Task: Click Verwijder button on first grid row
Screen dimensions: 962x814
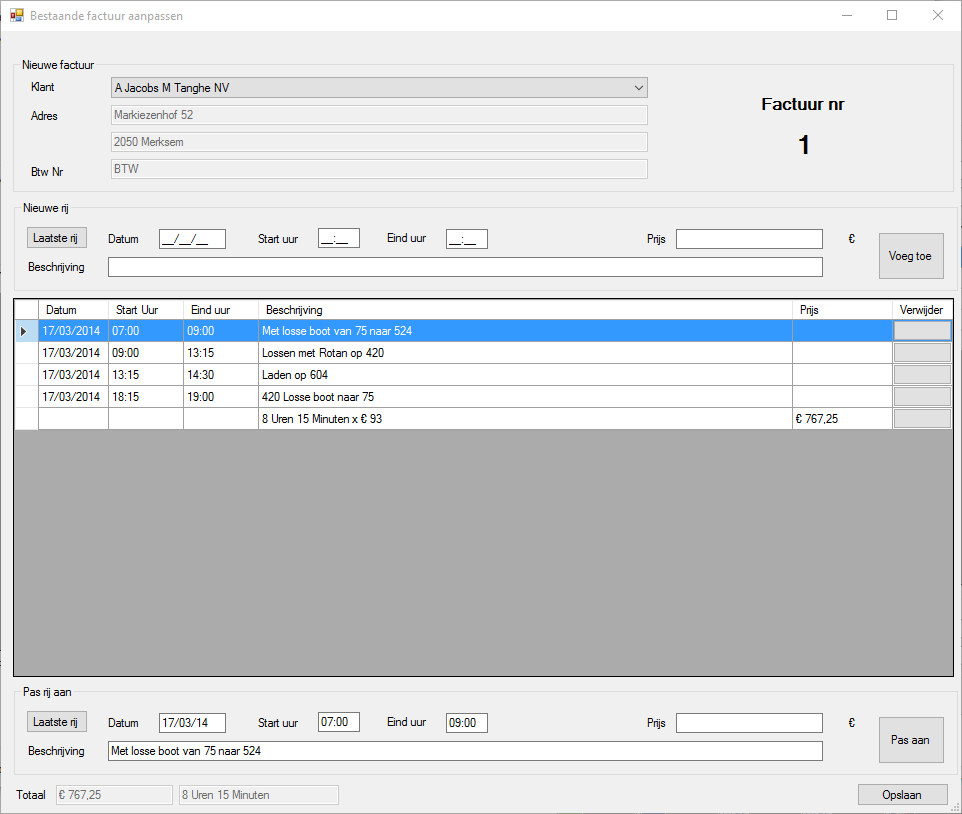Action: pyautogui.click(x=921, y=331)
